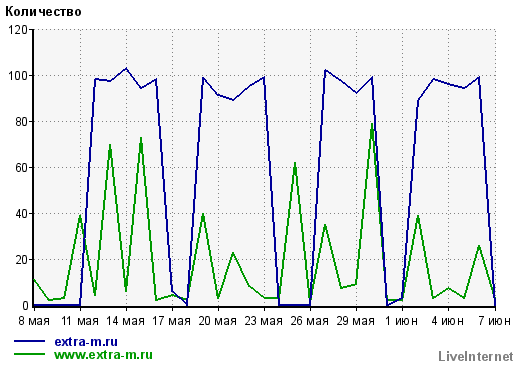Click the 60 y-axis value label
The width and height of the screenshot is (520, 366).
[x=22, y=168]
